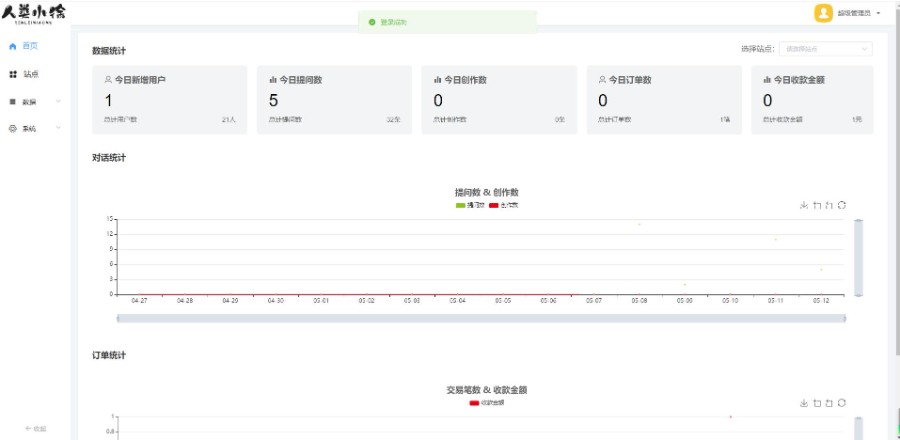Reset area zoom on 交易笔数 chart
Image resolution: width=900 pixels, height=440 pixels.
pos(829,403)
